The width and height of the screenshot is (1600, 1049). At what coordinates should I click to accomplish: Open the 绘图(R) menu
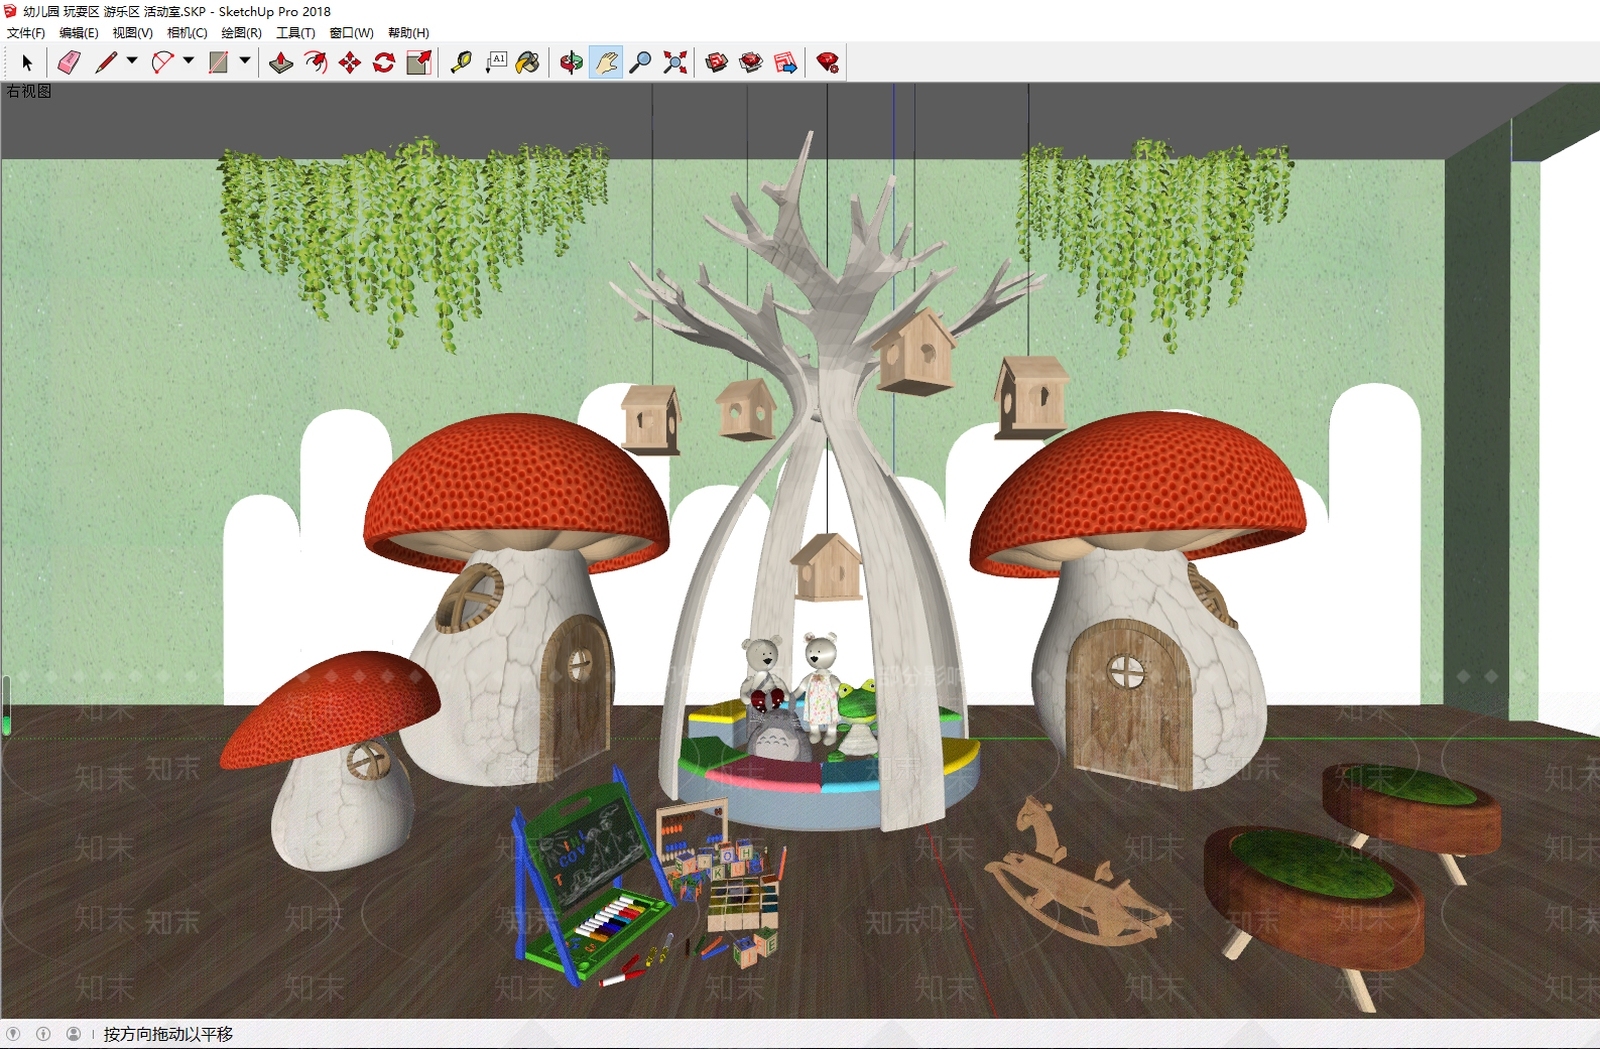[x=241, y=33]
